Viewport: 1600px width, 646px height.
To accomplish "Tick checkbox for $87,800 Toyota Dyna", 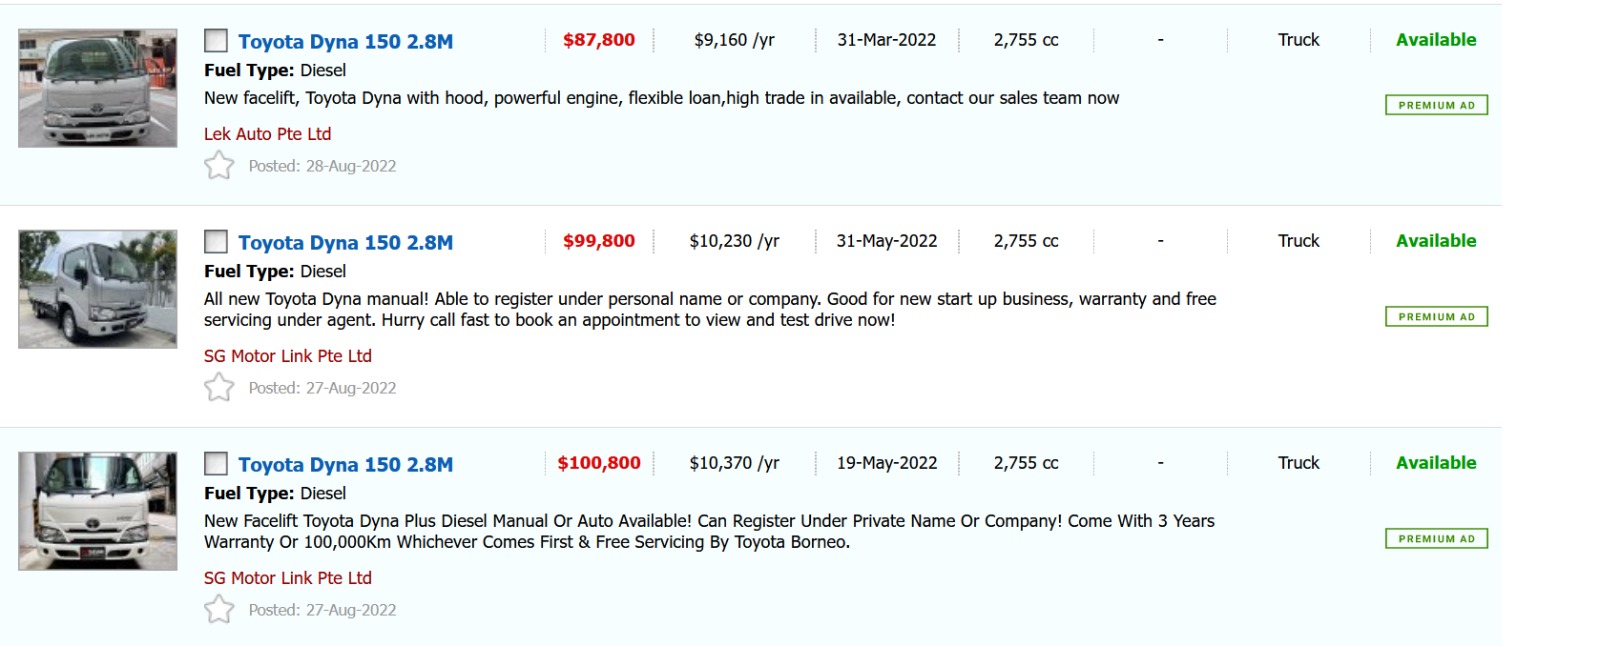I will point(216,41).
